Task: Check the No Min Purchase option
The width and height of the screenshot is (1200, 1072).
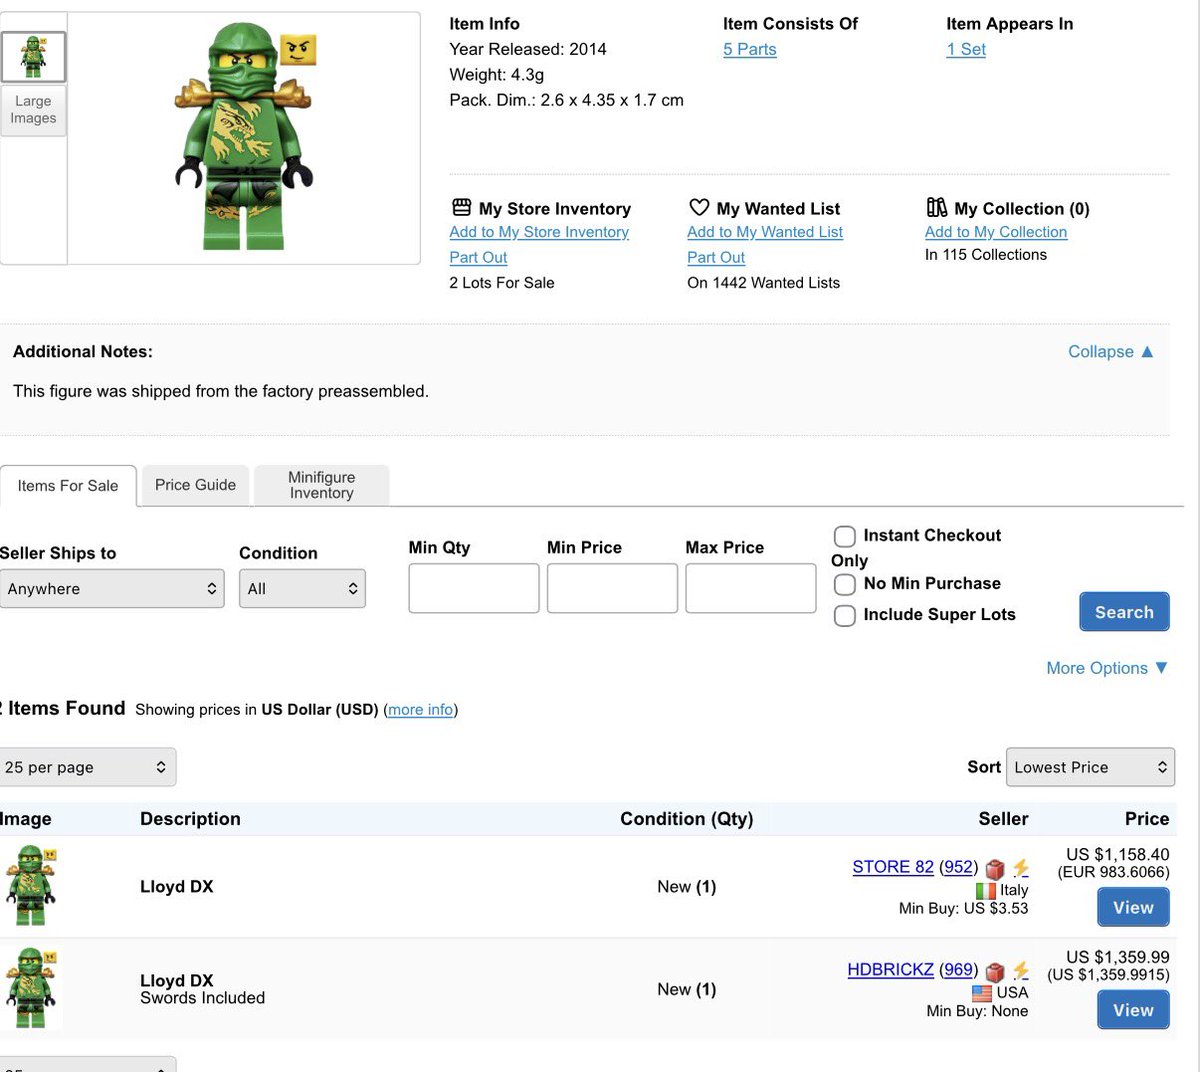Action: point(845,584)
